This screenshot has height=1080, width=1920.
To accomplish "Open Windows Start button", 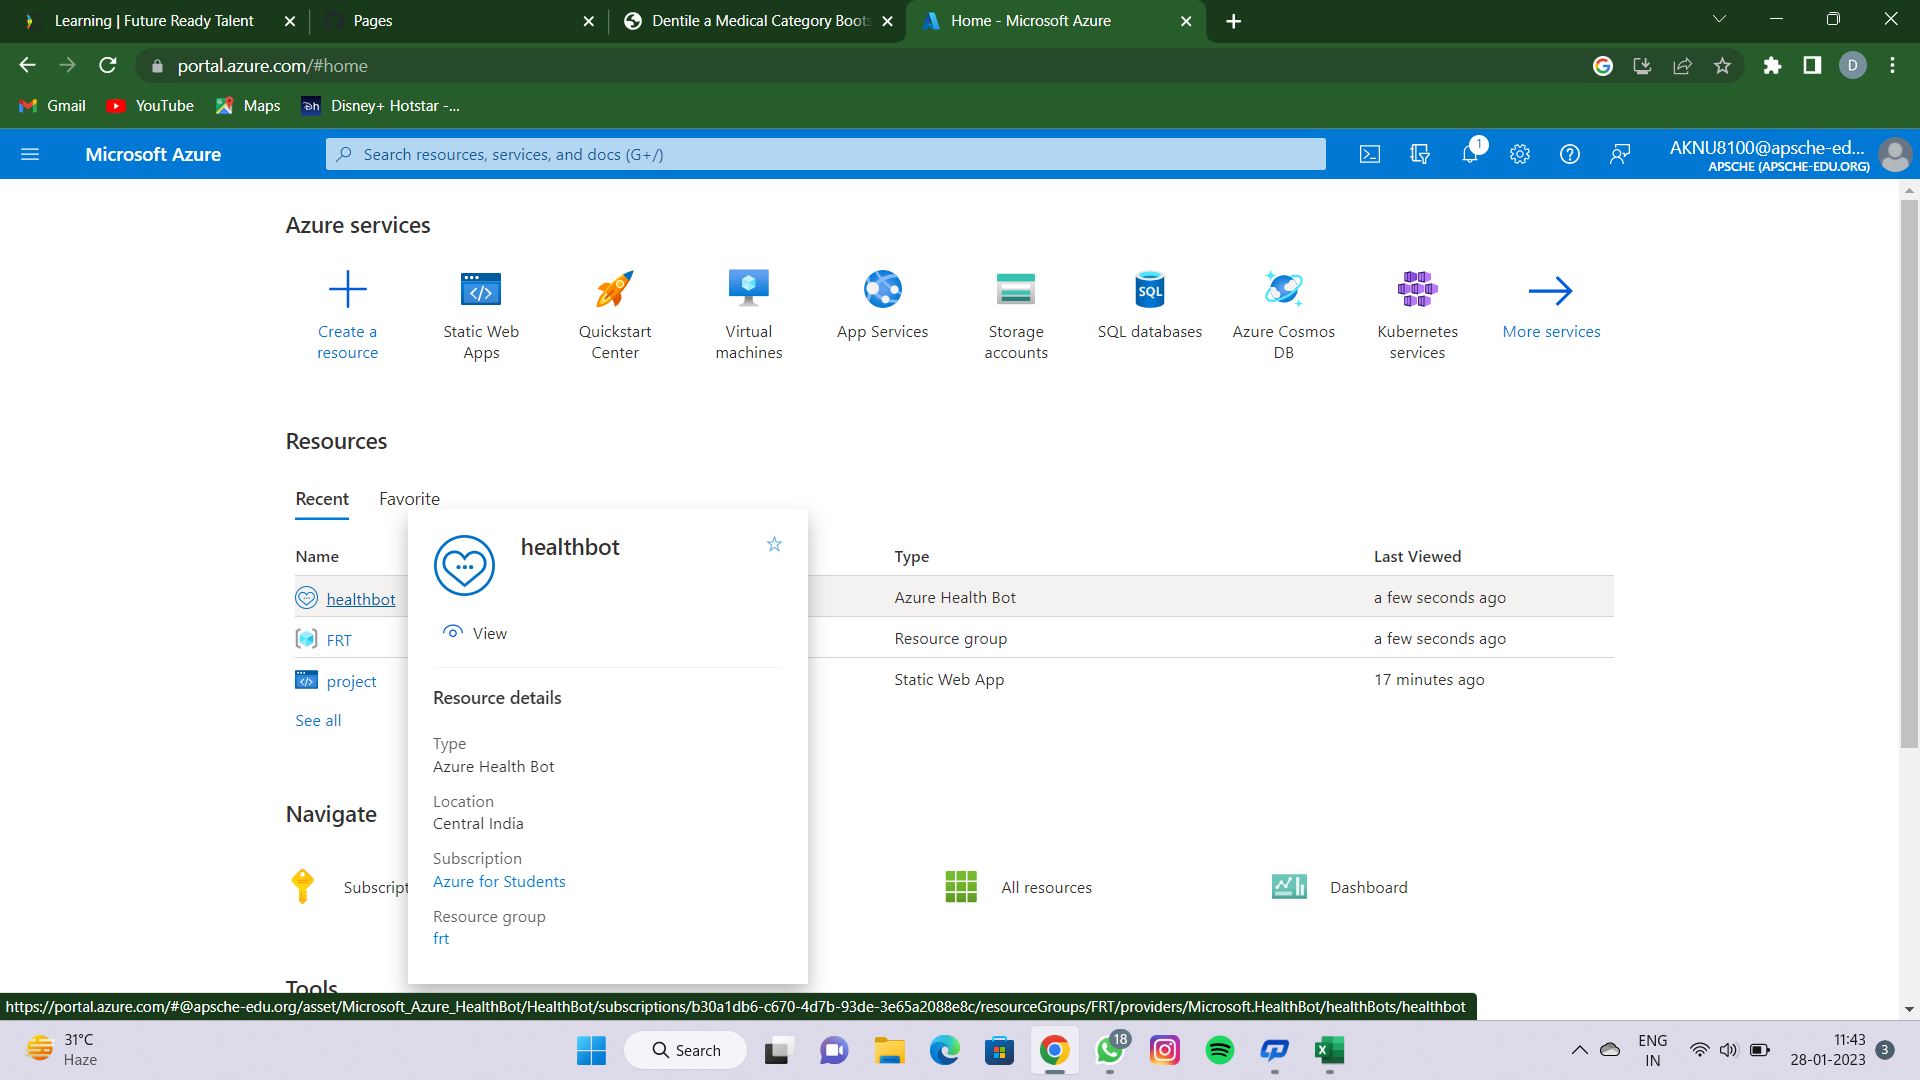I will (x=591, y=1050).
